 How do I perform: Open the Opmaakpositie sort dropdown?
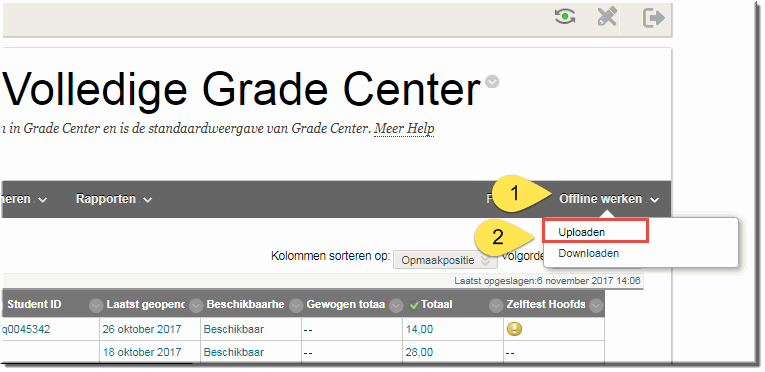click(445, 260)
